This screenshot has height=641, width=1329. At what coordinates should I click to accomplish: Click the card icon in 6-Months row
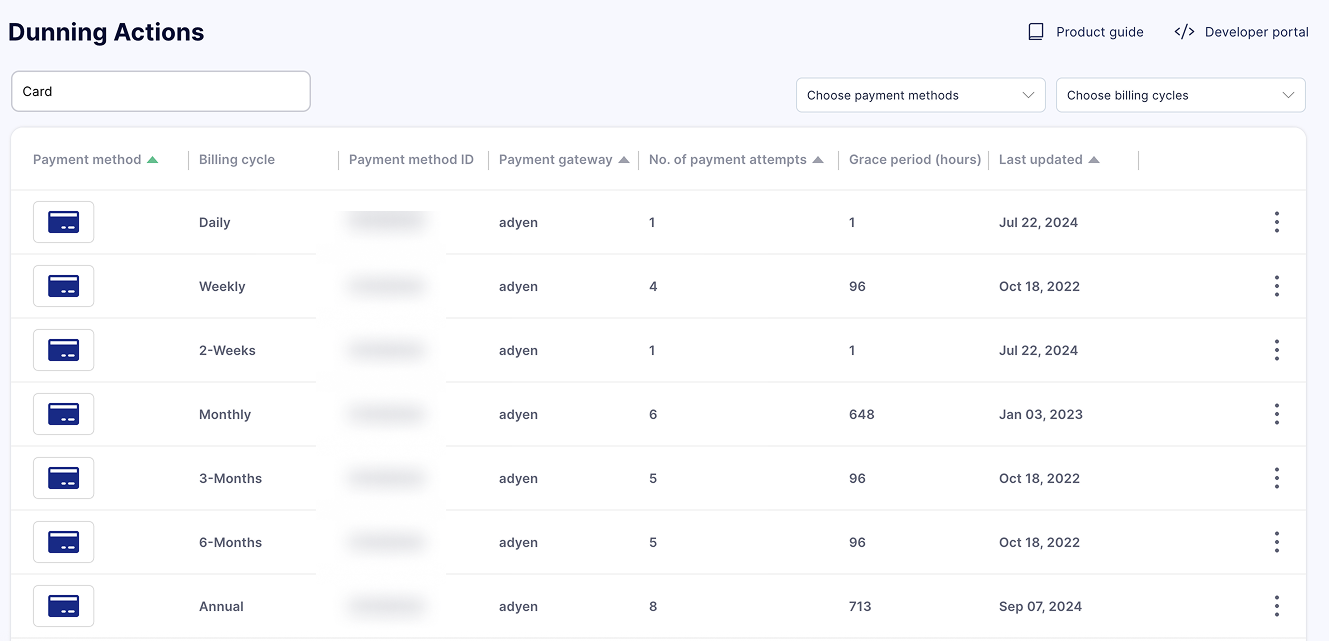[64, 542]
